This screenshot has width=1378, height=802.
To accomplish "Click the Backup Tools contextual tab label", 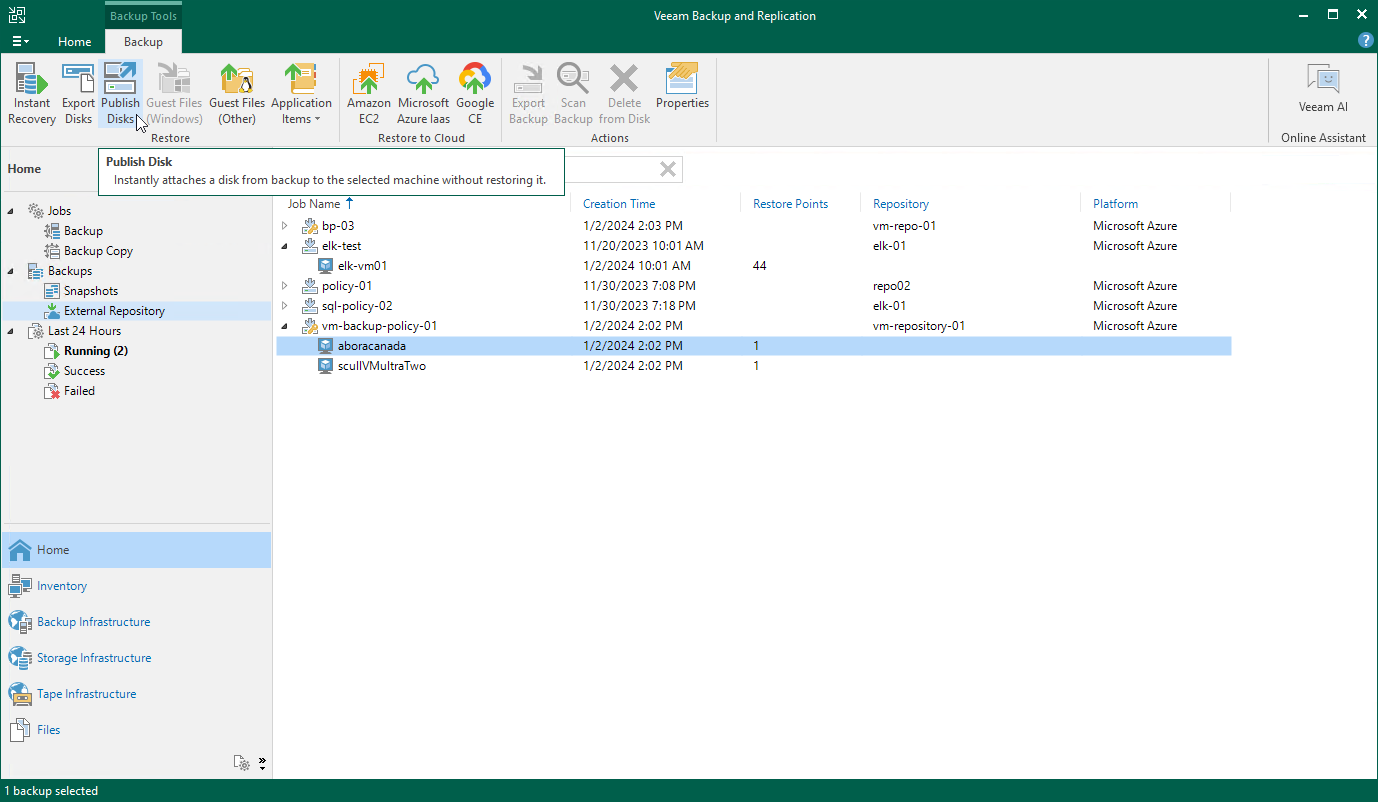I will (x=143, y=16).
